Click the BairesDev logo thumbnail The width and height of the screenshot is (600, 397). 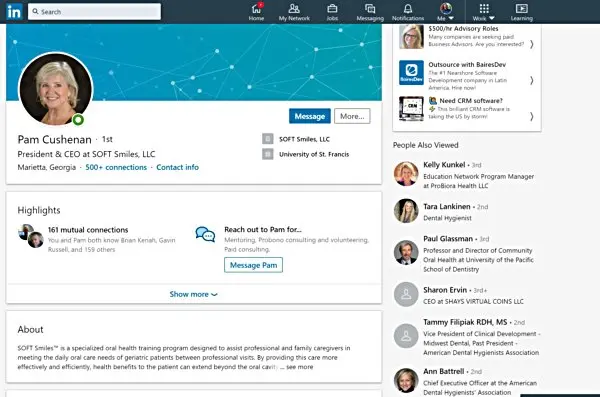click(x=411, y=72)
